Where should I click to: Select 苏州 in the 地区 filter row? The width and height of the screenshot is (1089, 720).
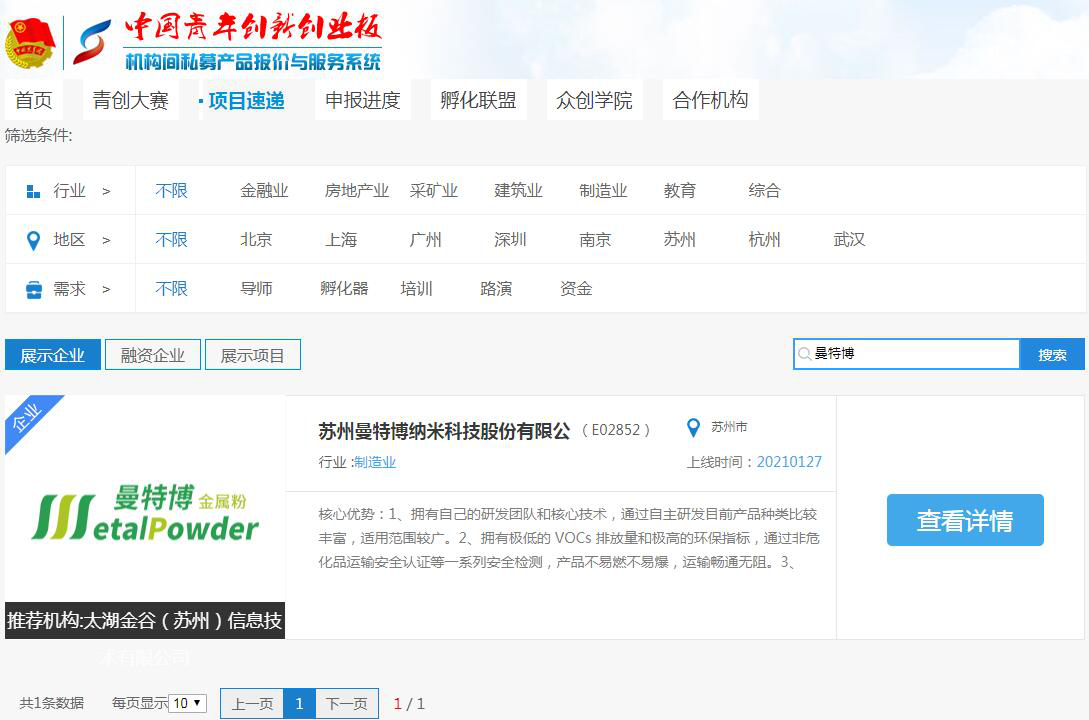pyautogui.click(x=681, y=239)
